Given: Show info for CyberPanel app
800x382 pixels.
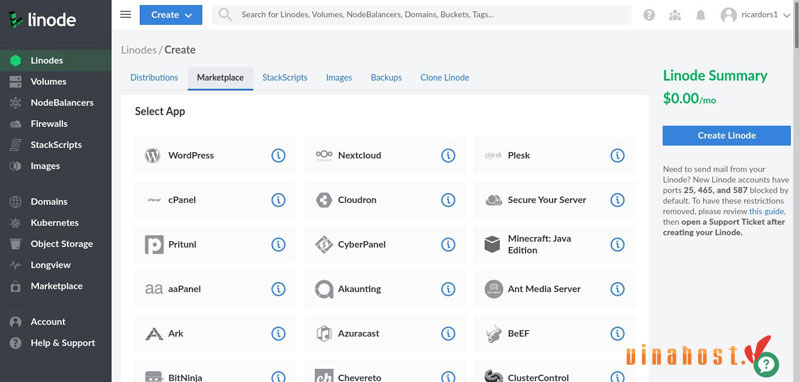Looking at the screenshot, I should [448, 244].
